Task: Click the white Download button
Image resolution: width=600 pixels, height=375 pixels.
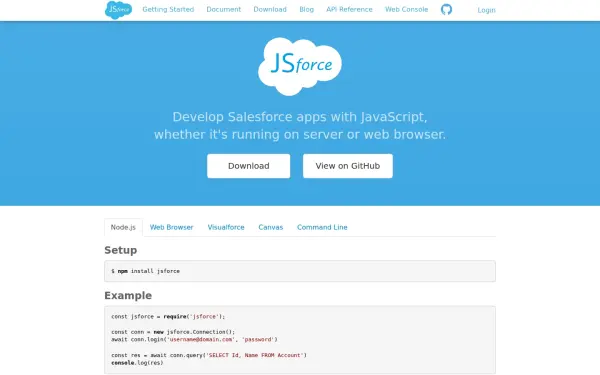Action: (x=249, y=166)
